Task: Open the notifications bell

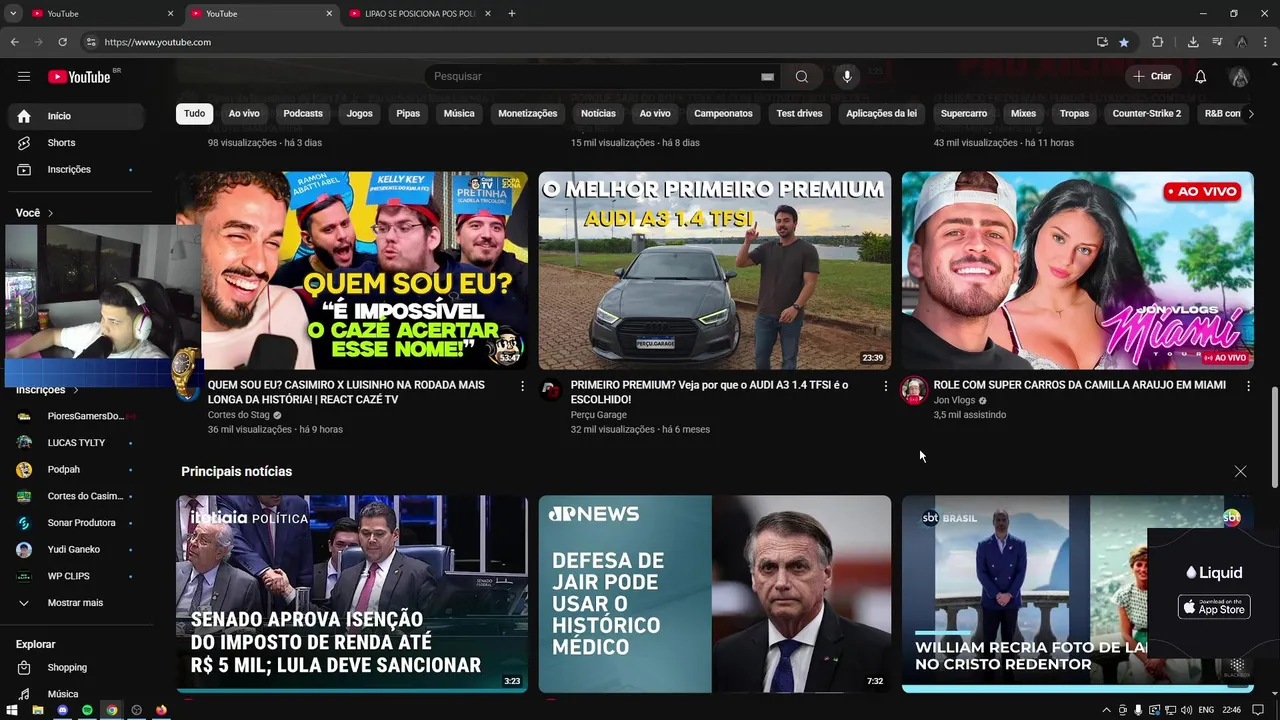Action: pyautogui.click(x=1201, y=76)
